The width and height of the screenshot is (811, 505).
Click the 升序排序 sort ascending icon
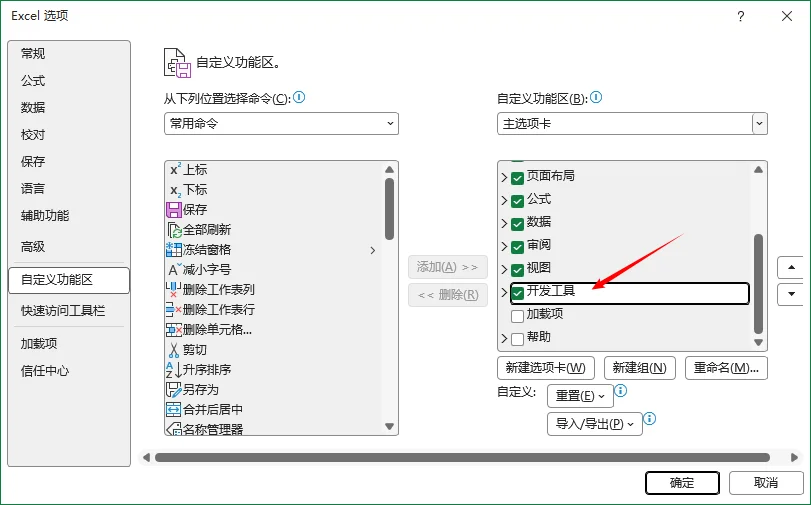(x=174, y=369)
